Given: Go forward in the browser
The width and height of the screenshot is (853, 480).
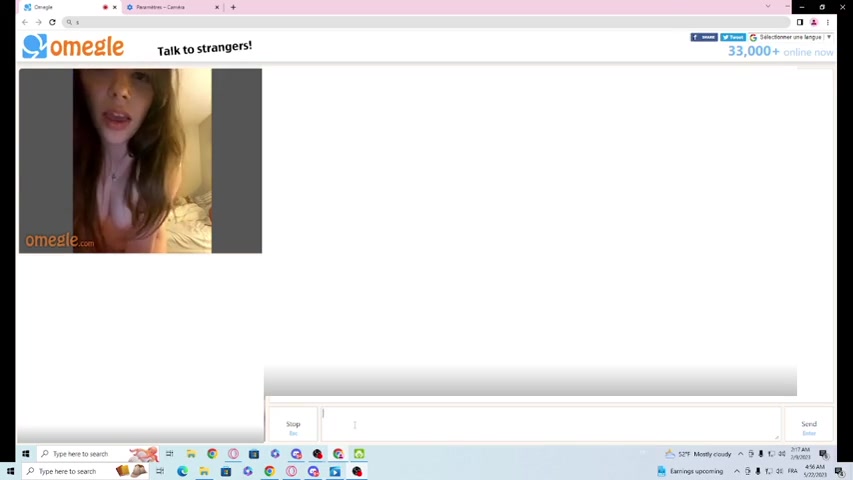Looking at the screenshot, I should [39, 22].
